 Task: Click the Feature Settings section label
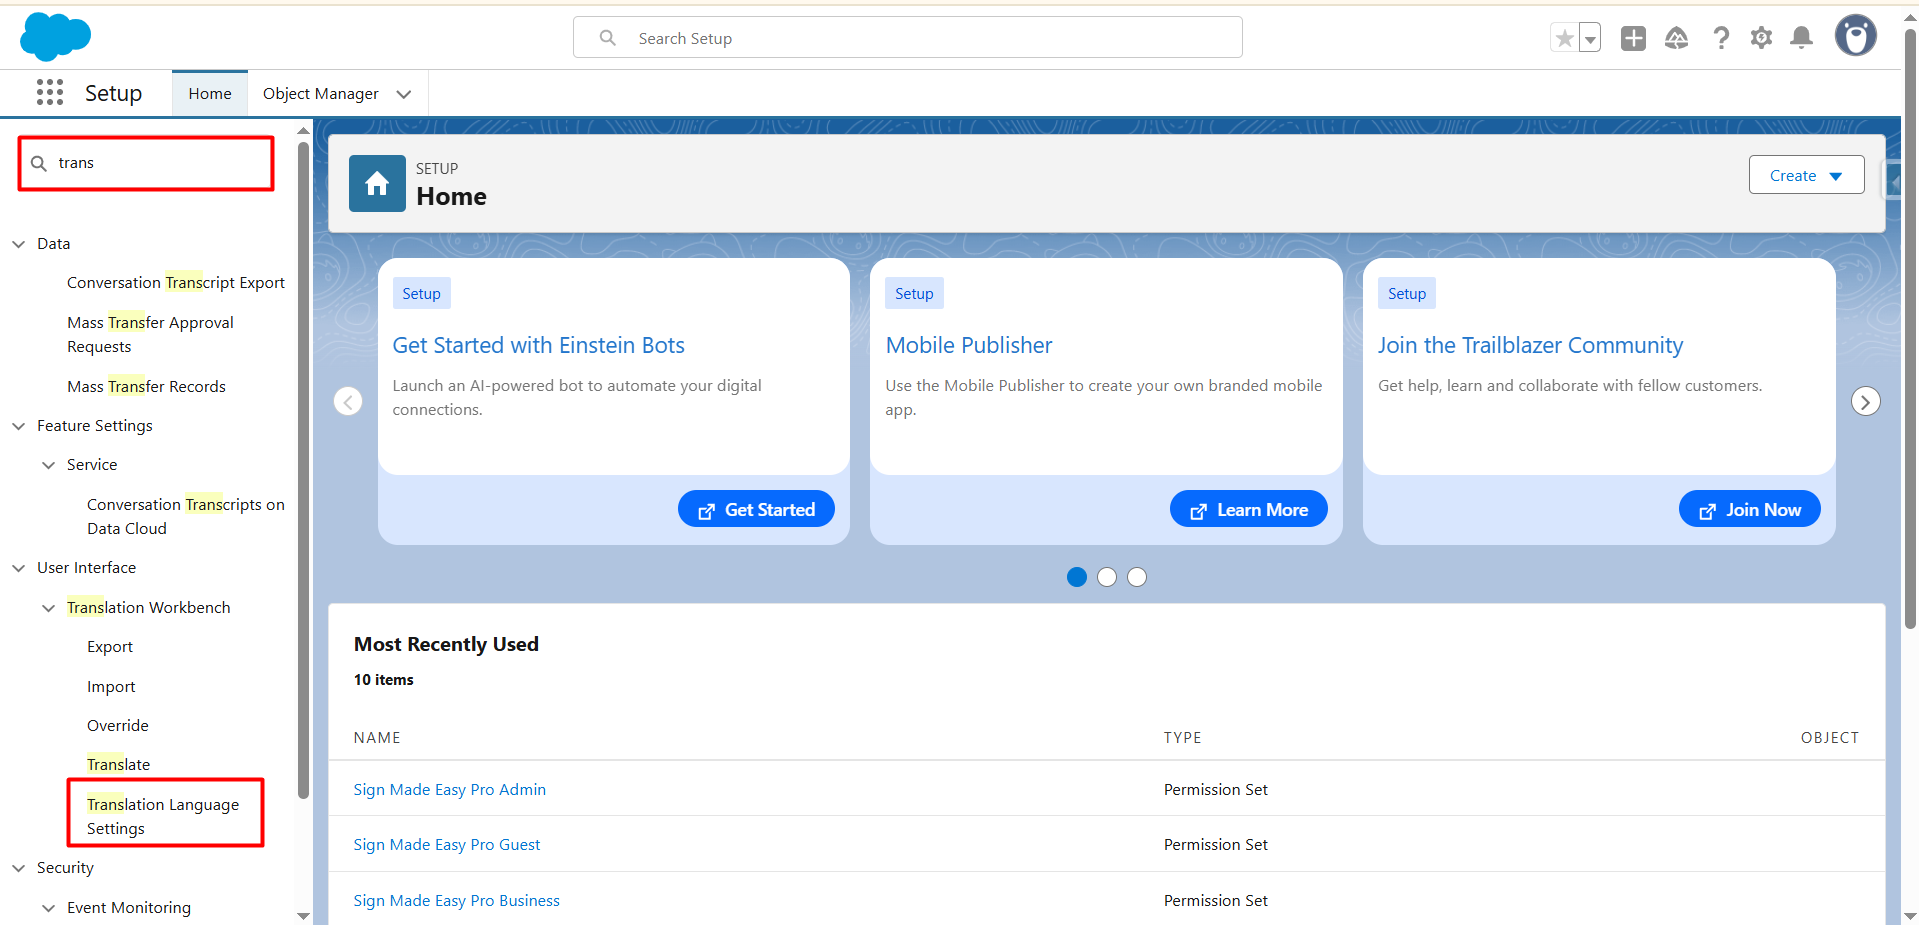tap(95, 426)
